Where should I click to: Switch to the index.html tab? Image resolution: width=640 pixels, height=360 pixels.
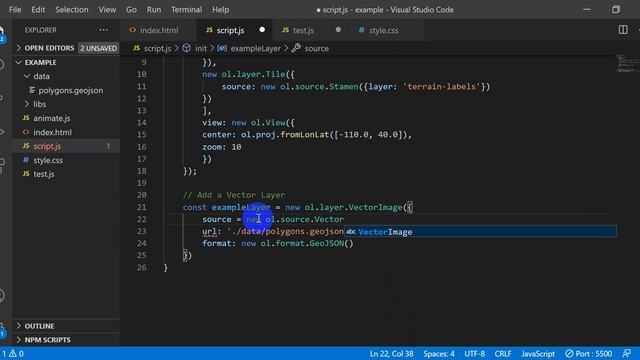click(x=158, y=30)
